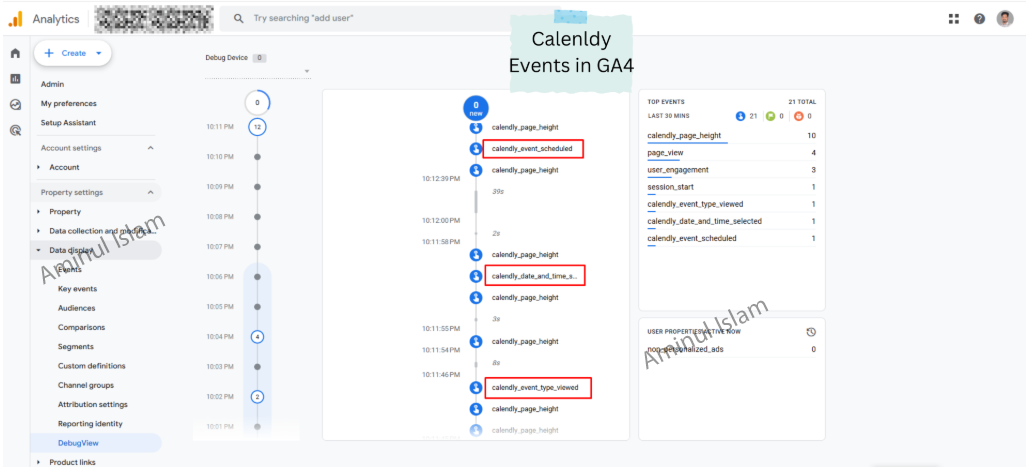Open the Google apps grid icon
The height and width of the screenshot is (469, 1031).
point(954,19)
